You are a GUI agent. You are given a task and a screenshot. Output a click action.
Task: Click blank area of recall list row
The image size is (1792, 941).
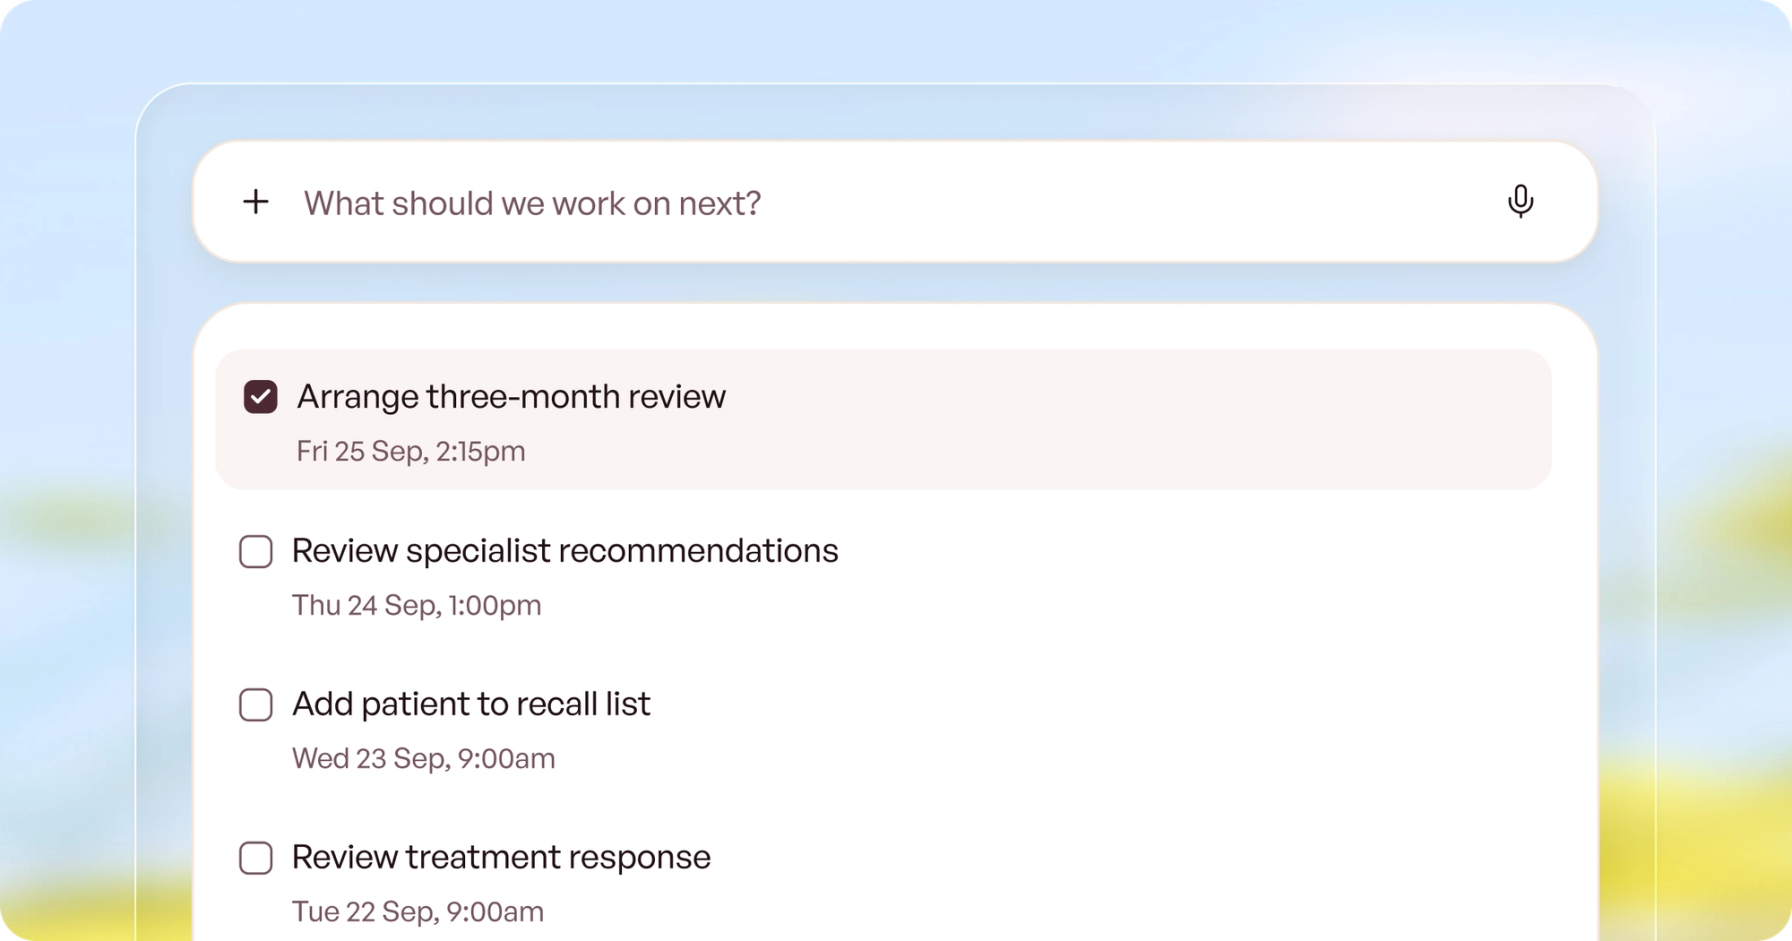click(1100, 731)
